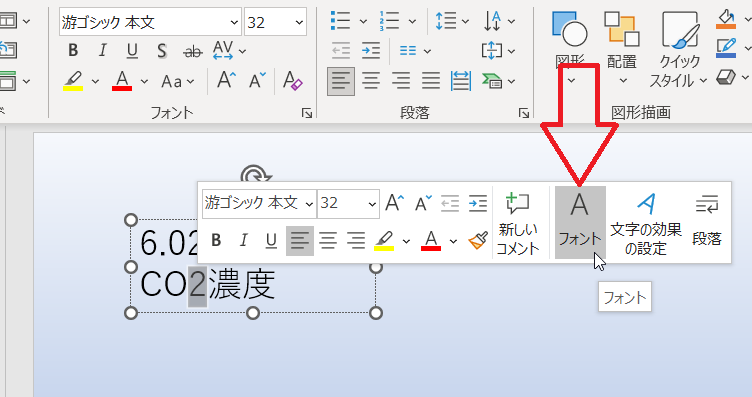The height and width of the screenshot is (397, 752).
Task: Align text left in the ribbon
Action: click(x=341, y=81)
